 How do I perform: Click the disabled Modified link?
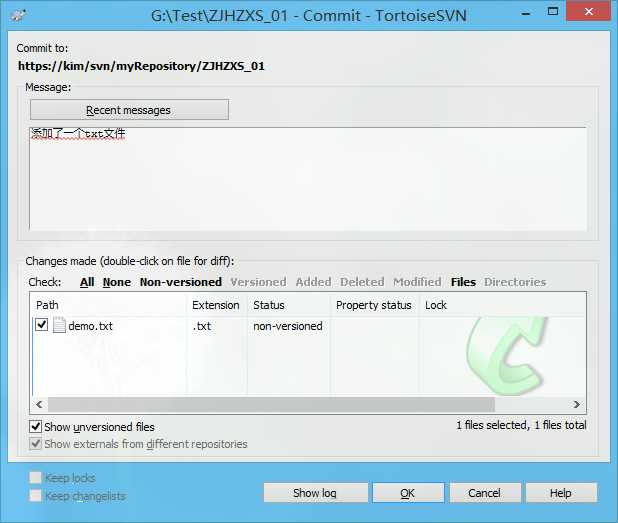point(417,282)
